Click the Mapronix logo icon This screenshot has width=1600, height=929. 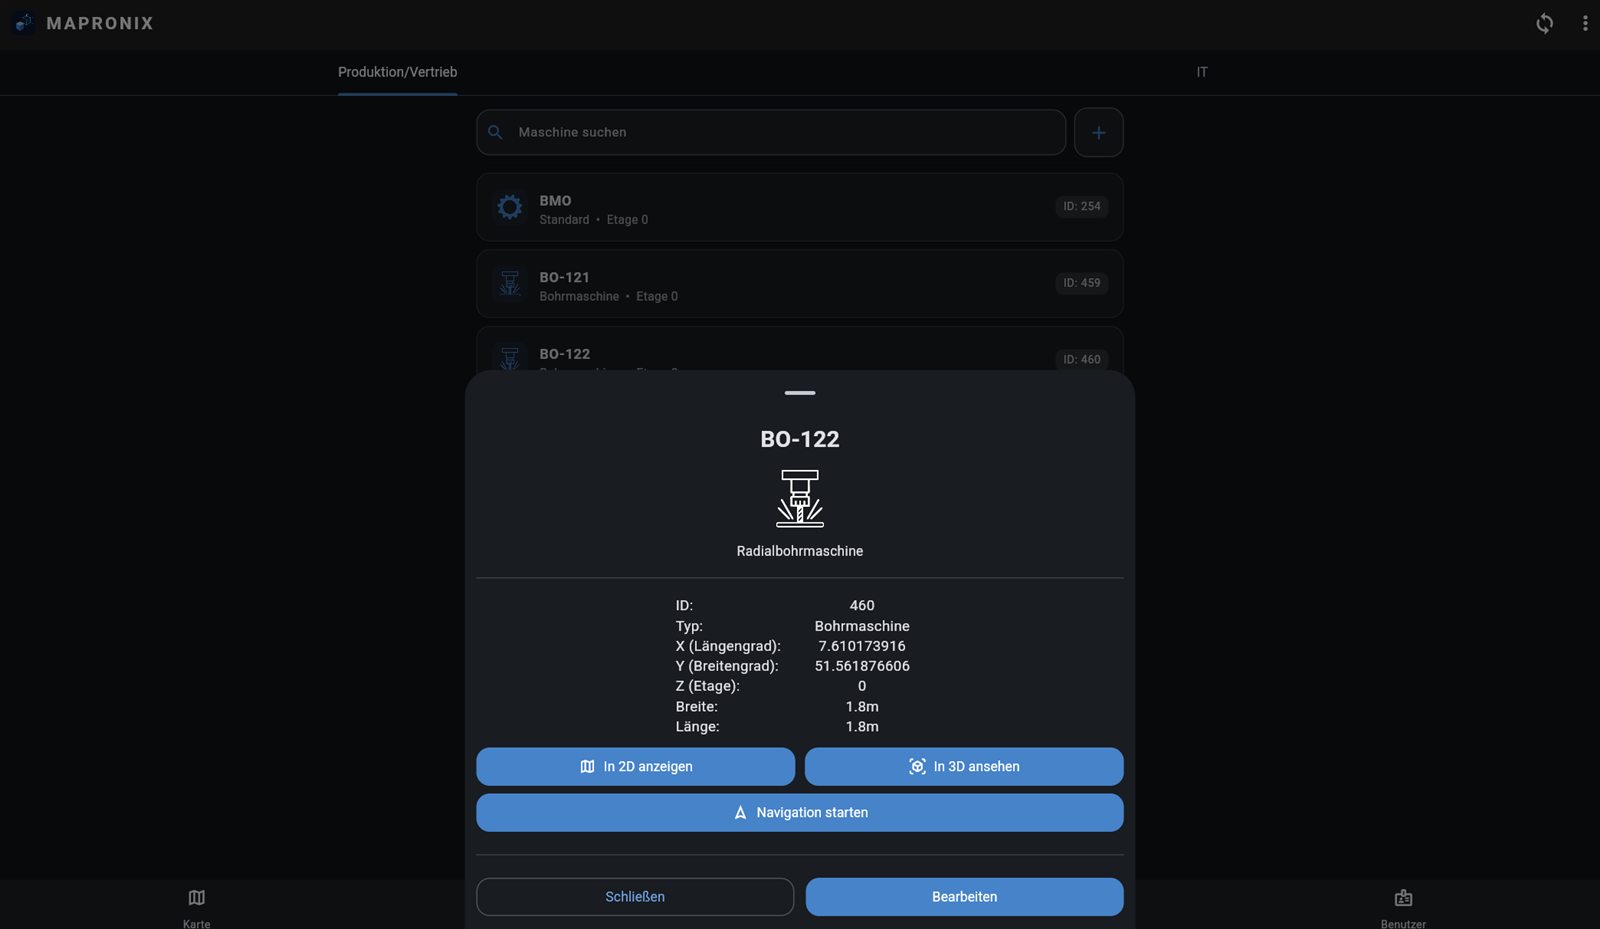(x=24, y=23)
